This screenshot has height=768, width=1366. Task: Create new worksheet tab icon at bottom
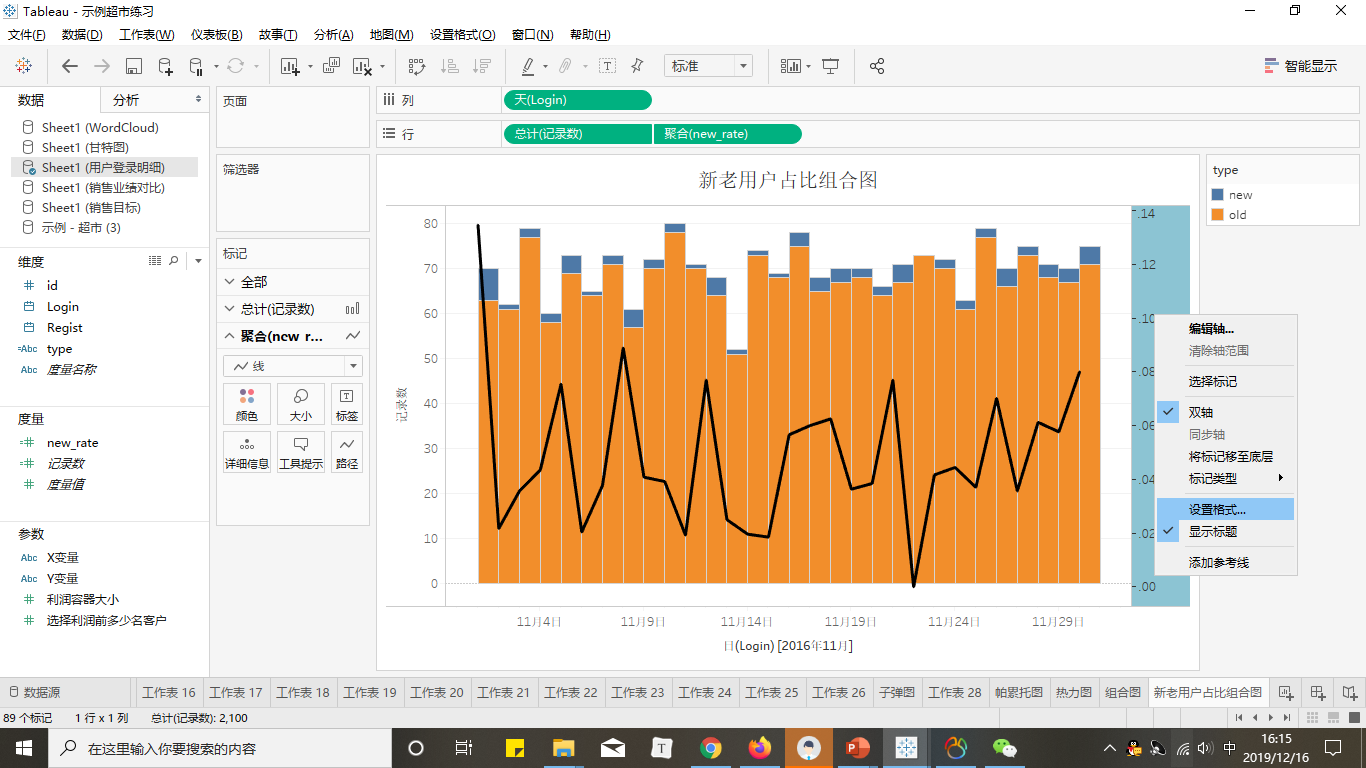pos(1286,692)
